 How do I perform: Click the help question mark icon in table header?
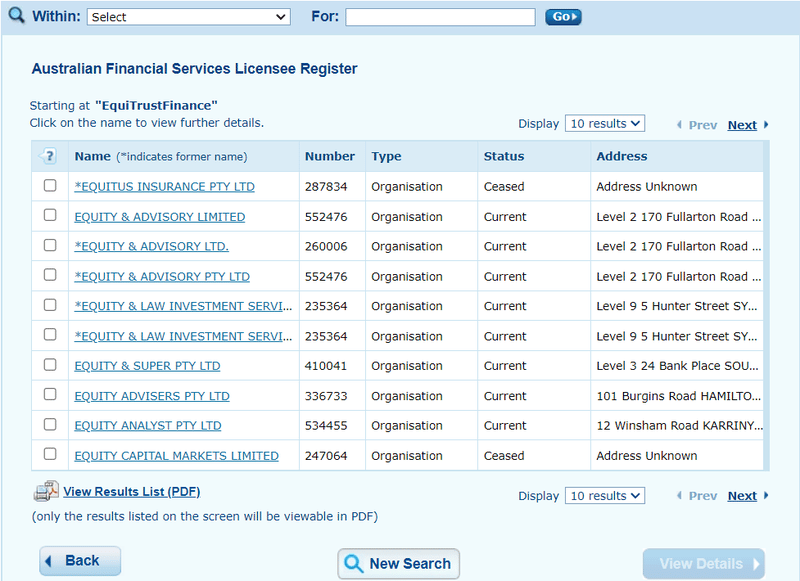pos(48,156)
